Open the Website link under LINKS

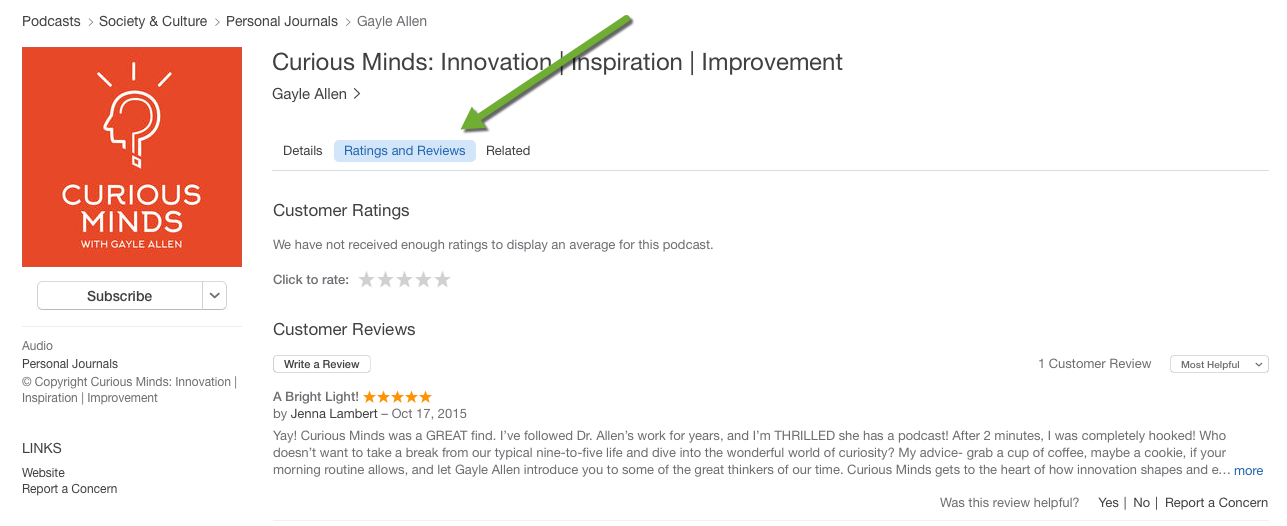(43, 473)
